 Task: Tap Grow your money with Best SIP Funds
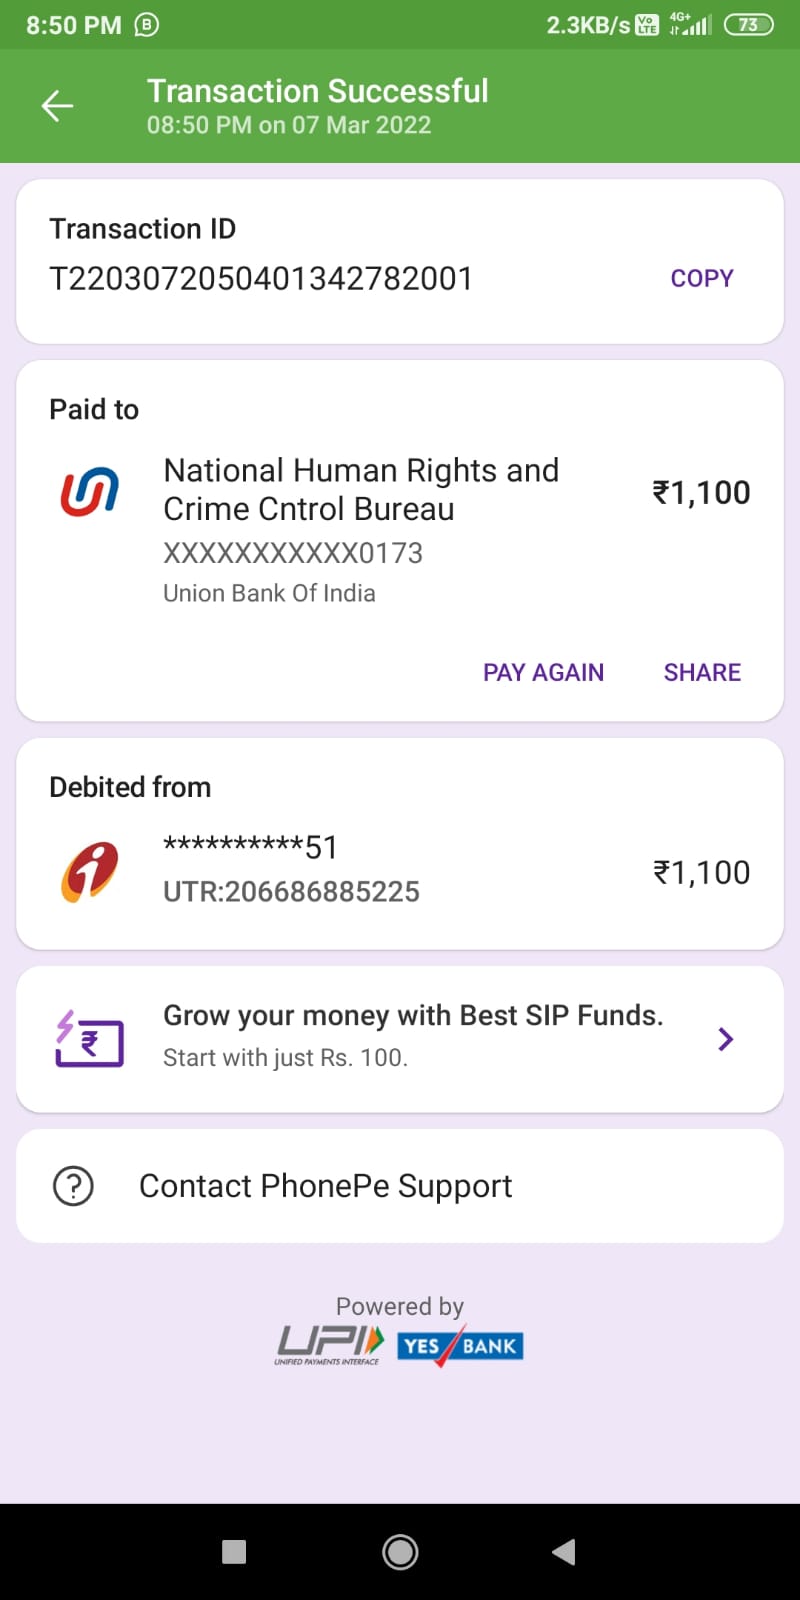click(x=413, y=1016)
